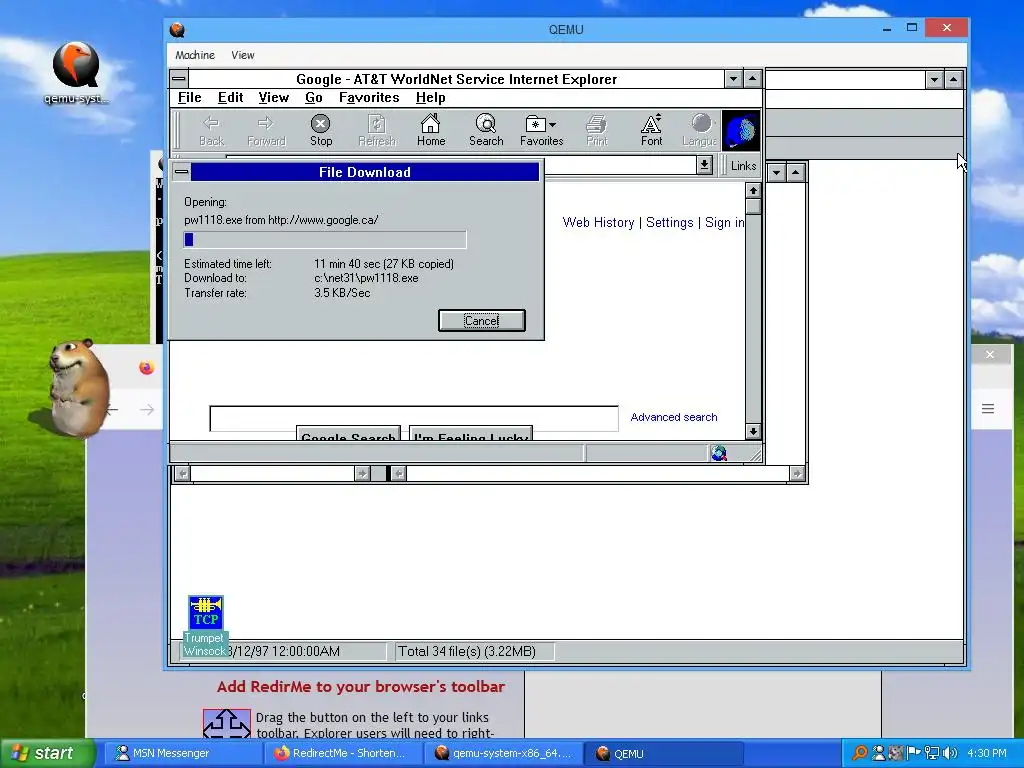1024x768 pixels.
Task: Maximize IE with title bar up arrow
Action: [752, 79]
